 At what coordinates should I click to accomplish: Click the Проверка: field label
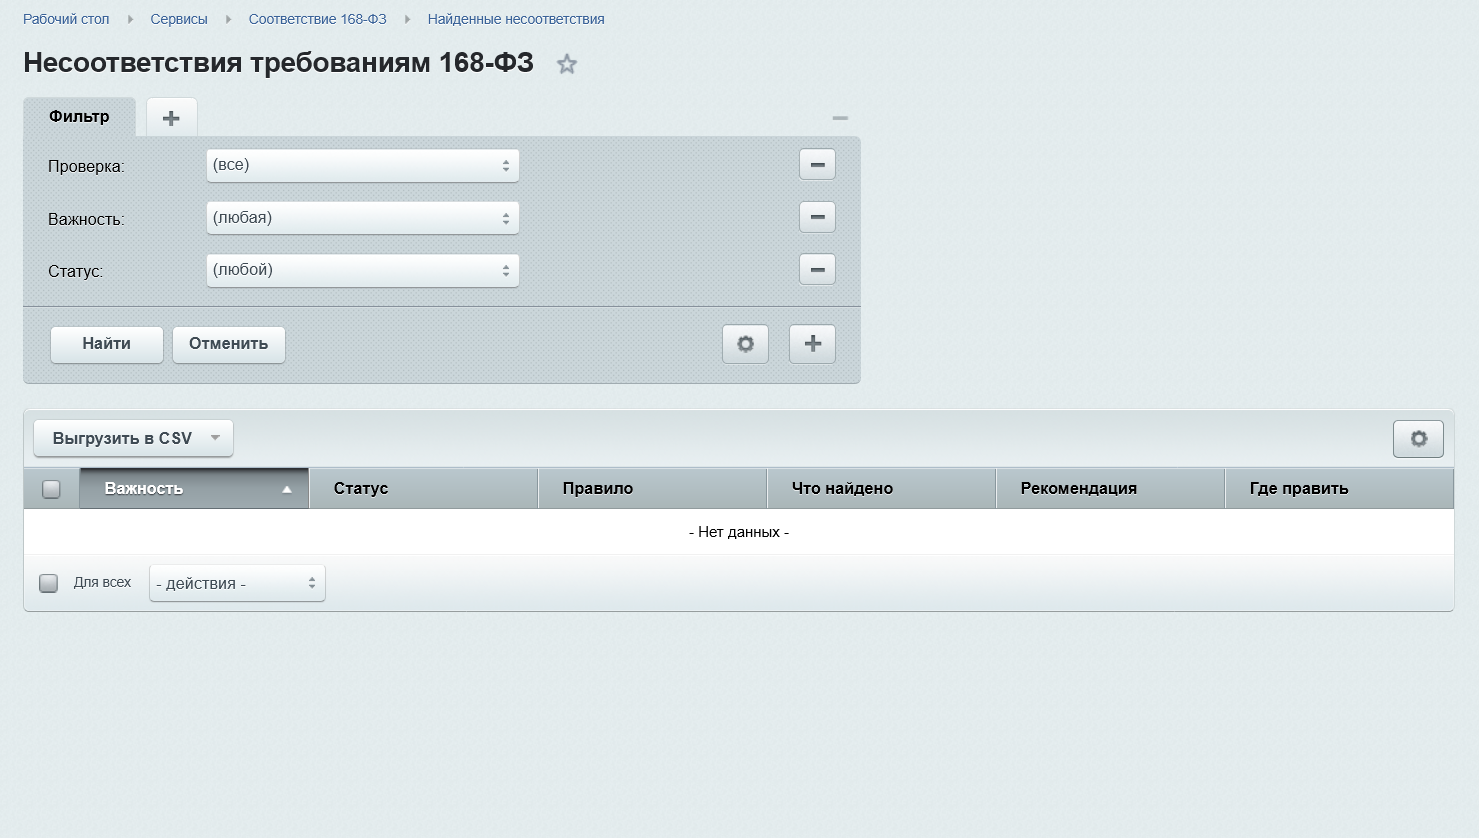point(86,167)
